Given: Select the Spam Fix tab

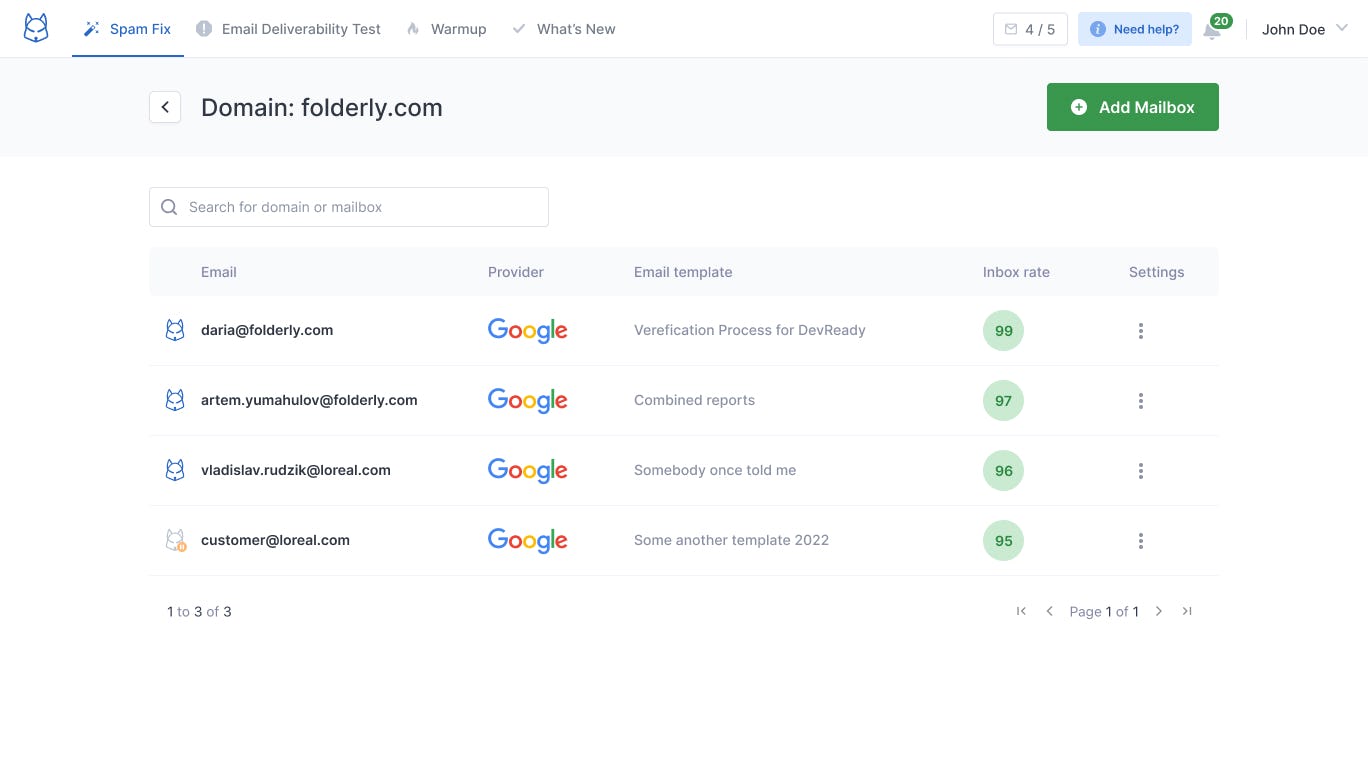Looking at the screenshot, I should (127, 29).
